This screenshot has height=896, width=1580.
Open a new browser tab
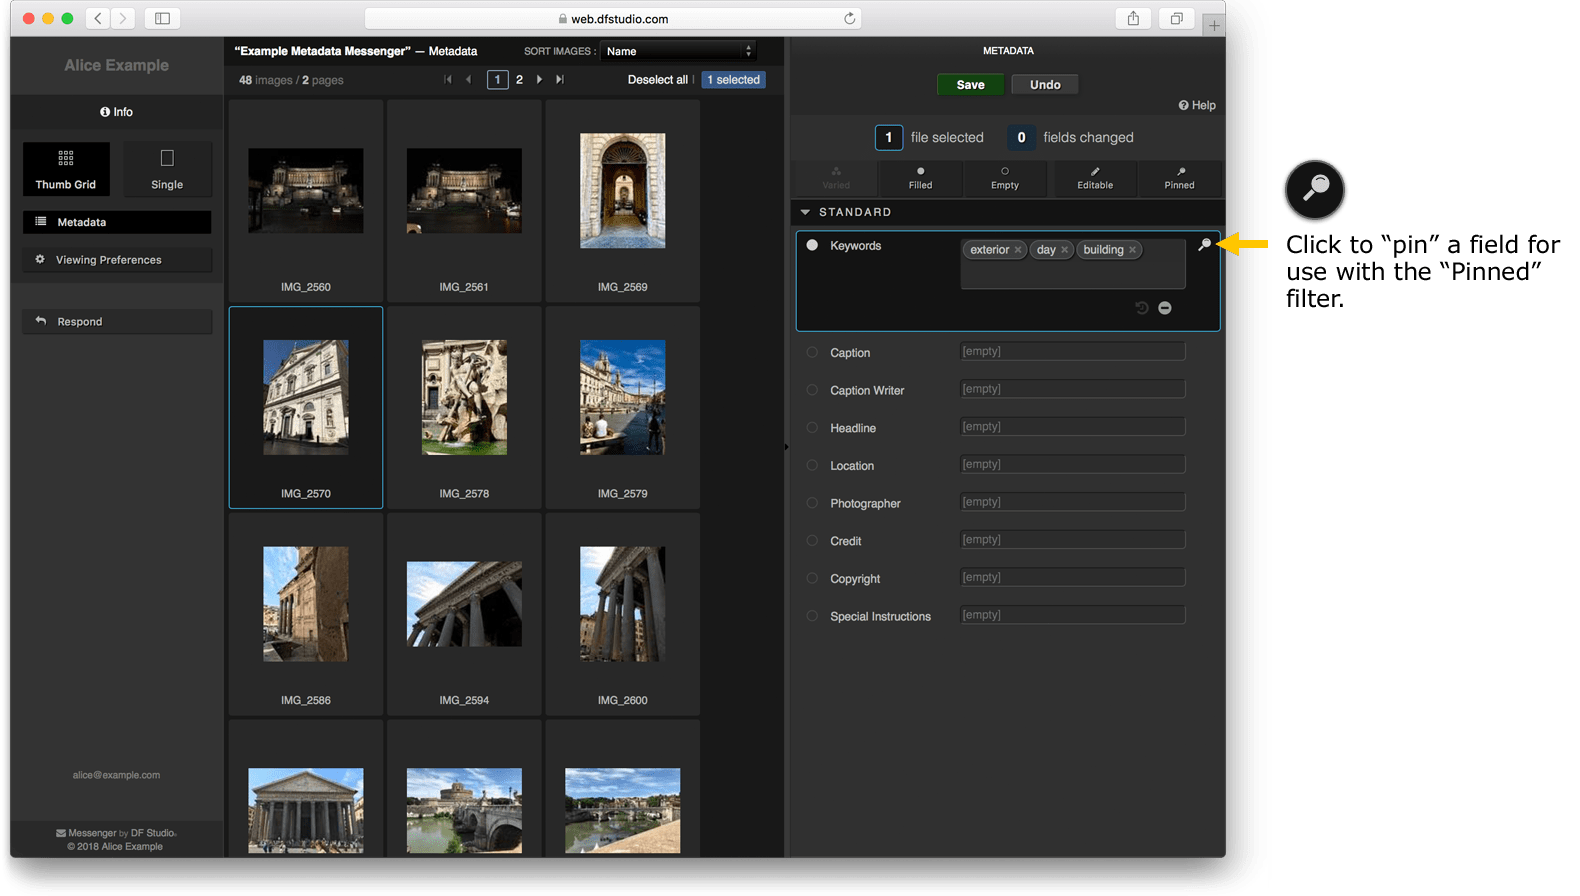tap(1214, 25)
